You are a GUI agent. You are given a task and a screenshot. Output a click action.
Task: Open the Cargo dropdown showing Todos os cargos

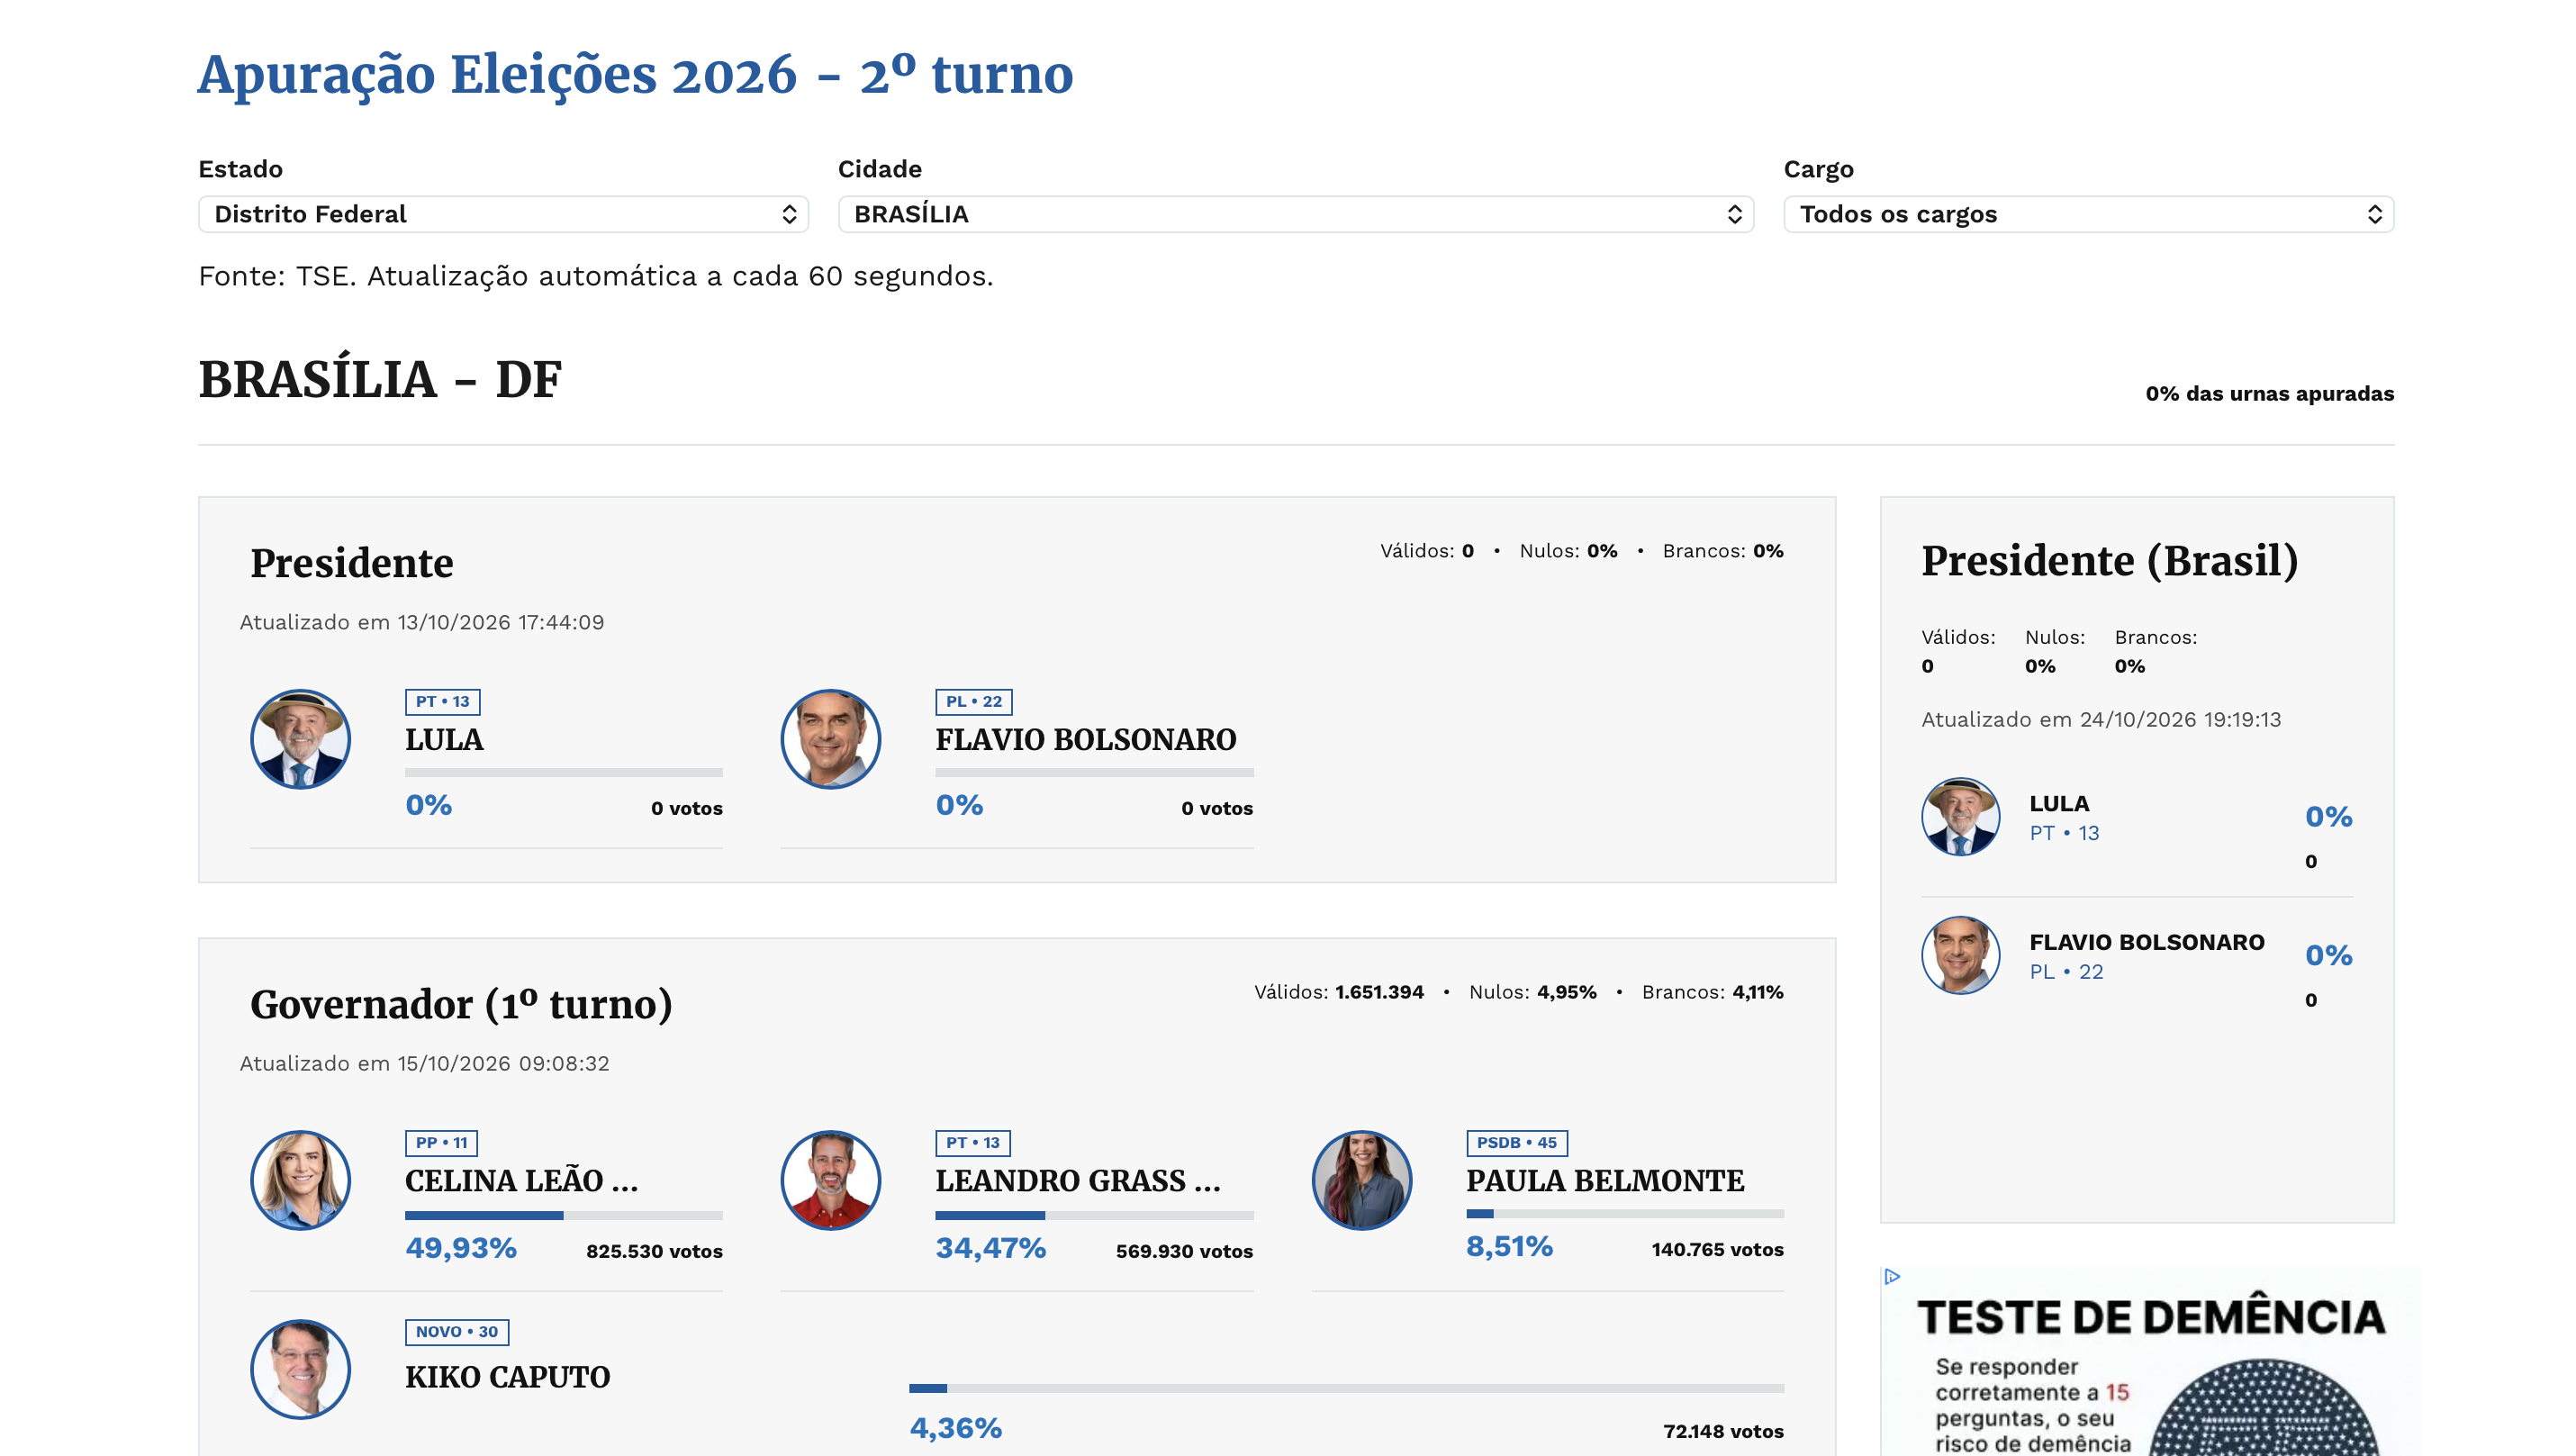click(x=2088, y=214)
